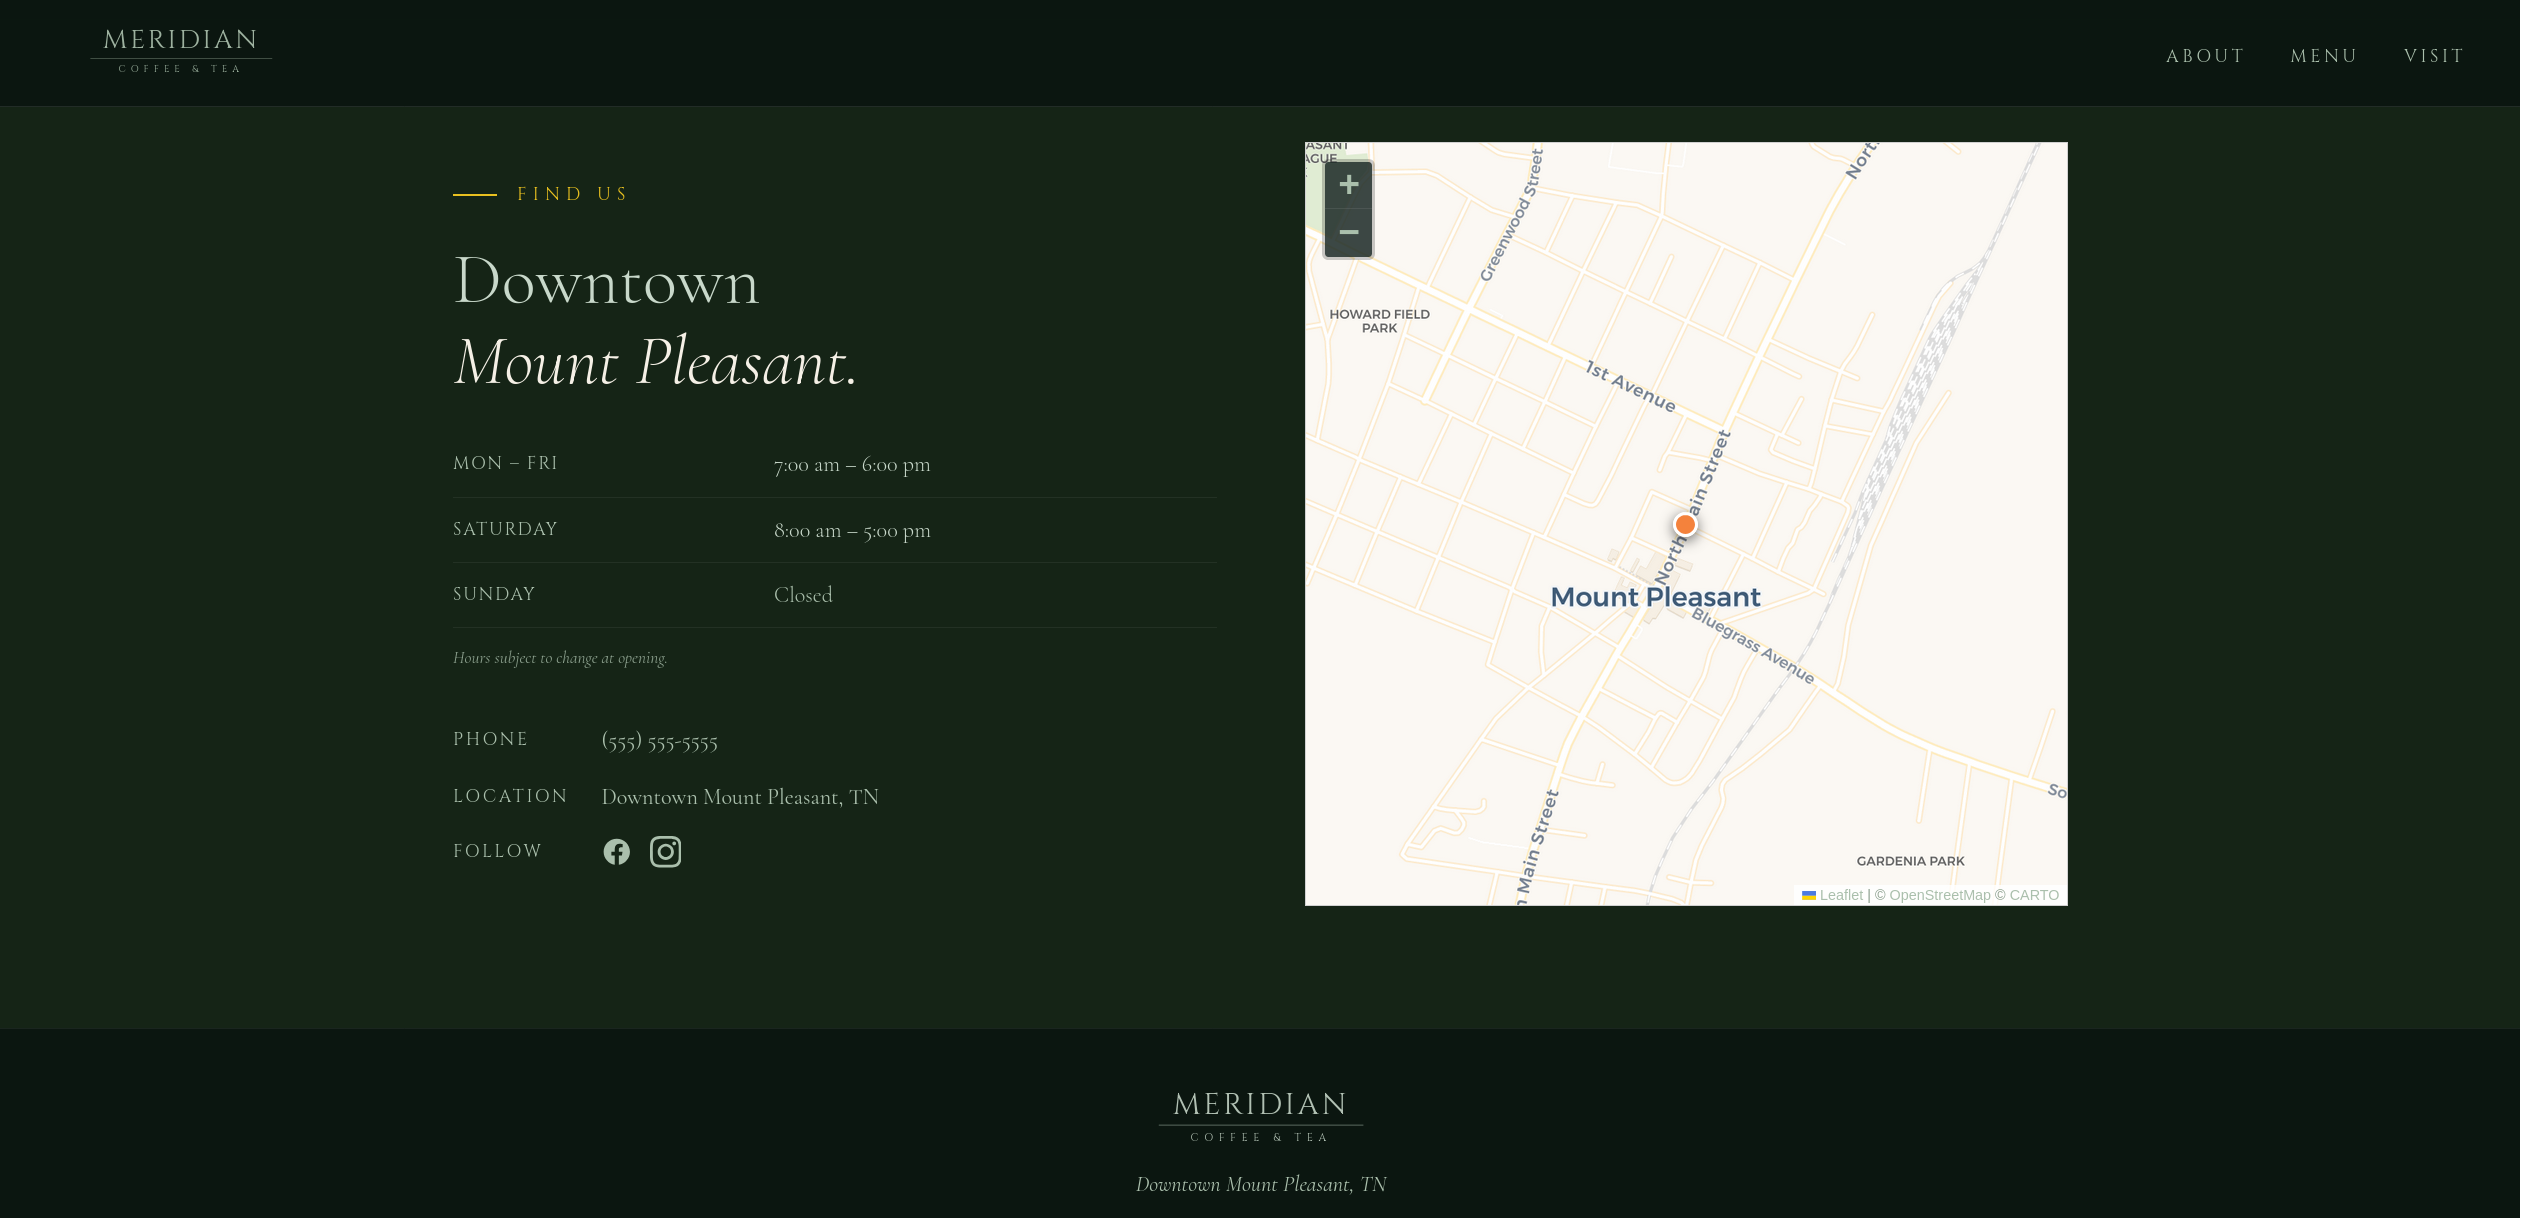This screenshot has width=2521, height=1218.
Task: Click the Downtown Mount Pleasant, TN location text
Action: (739, 797)
